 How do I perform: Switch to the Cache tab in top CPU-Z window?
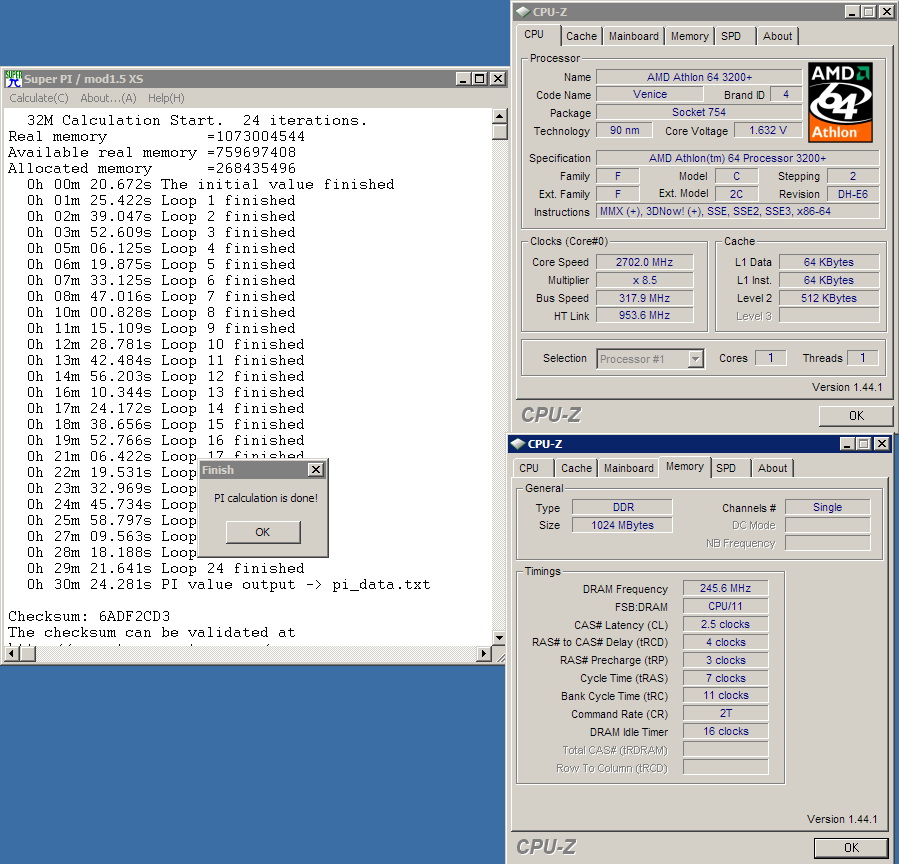581,36
